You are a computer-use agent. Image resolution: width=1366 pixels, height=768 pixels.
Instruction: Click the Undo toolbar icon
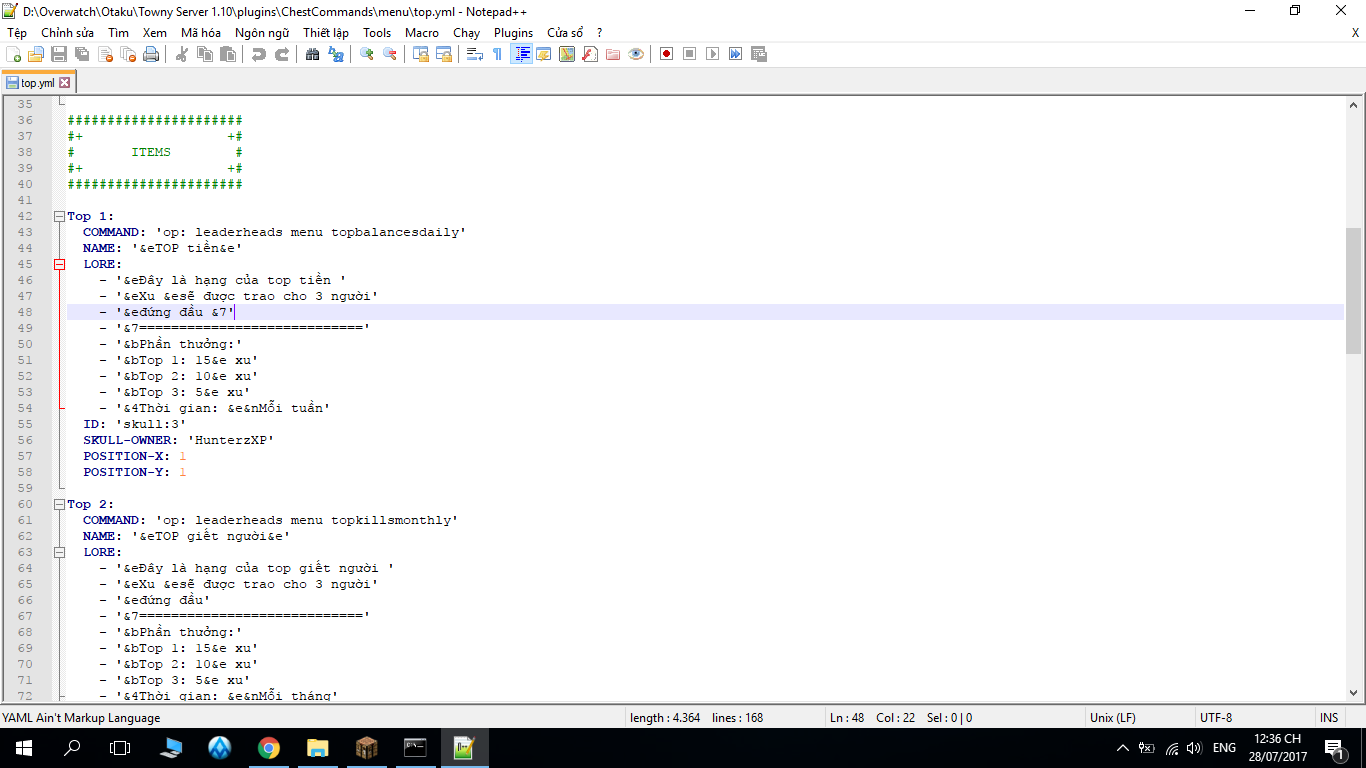pos(259,54)
